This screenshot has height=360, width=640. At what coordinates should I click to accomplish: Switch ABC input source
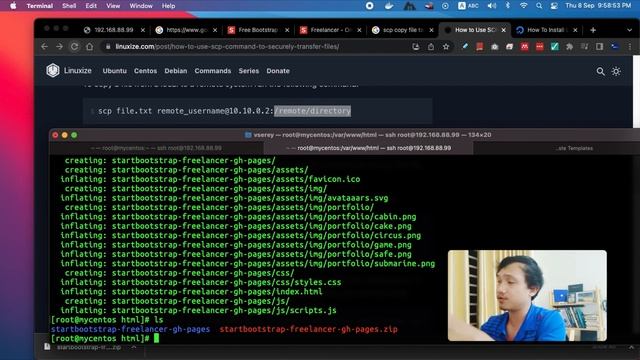coord(468,6)
